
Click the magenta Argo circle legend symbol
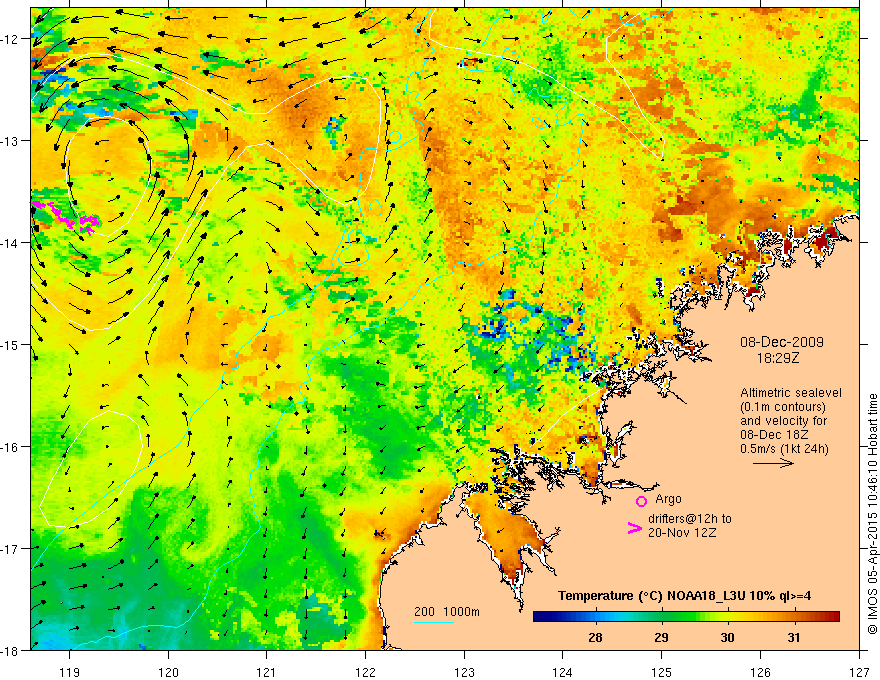point(641,502)
